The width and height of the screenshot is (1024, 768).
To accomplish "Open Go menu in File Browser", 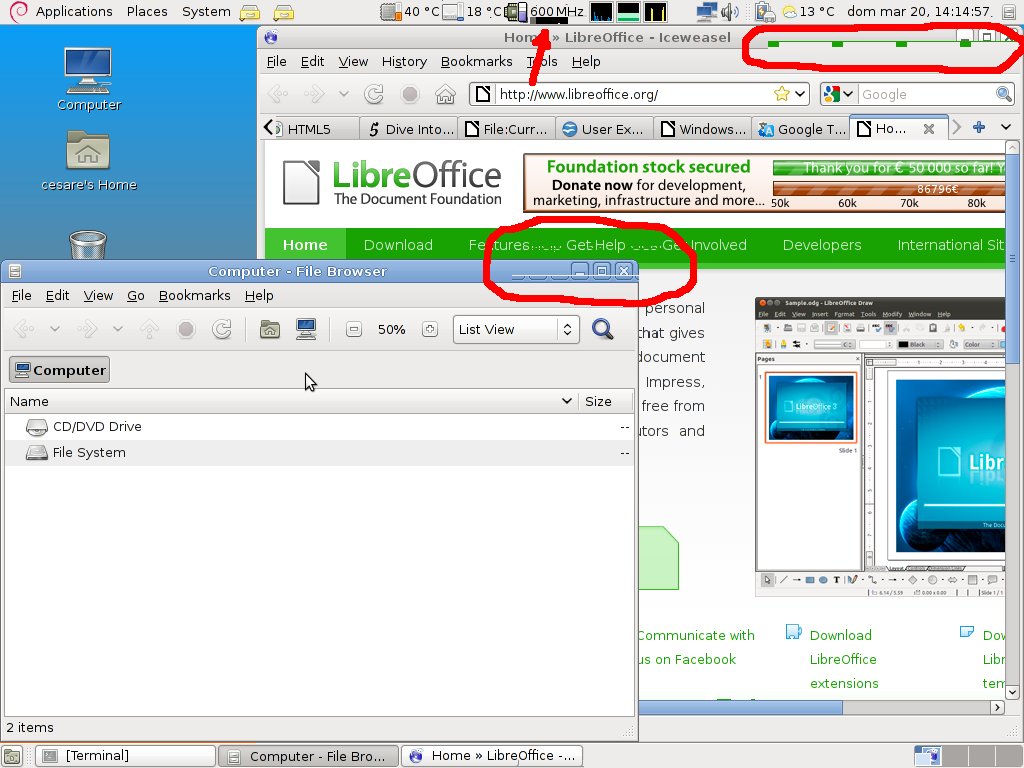I will pos(136,295).
